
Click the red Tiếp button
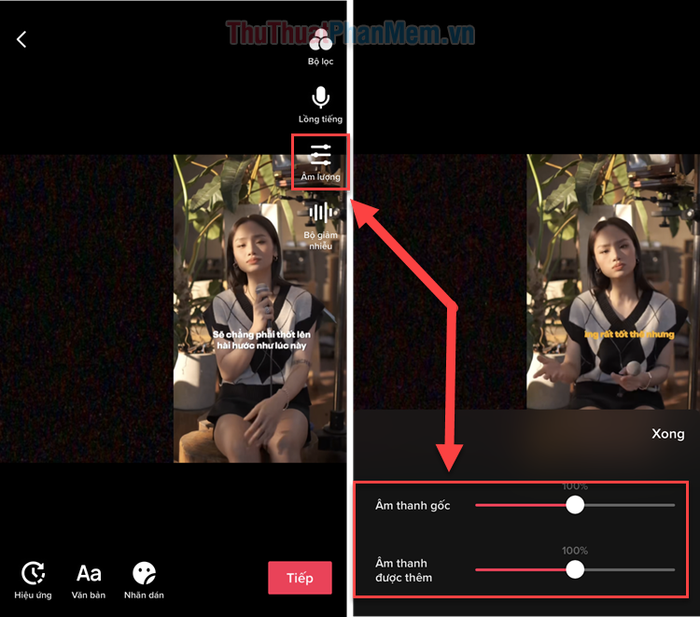tap(300, 578)
